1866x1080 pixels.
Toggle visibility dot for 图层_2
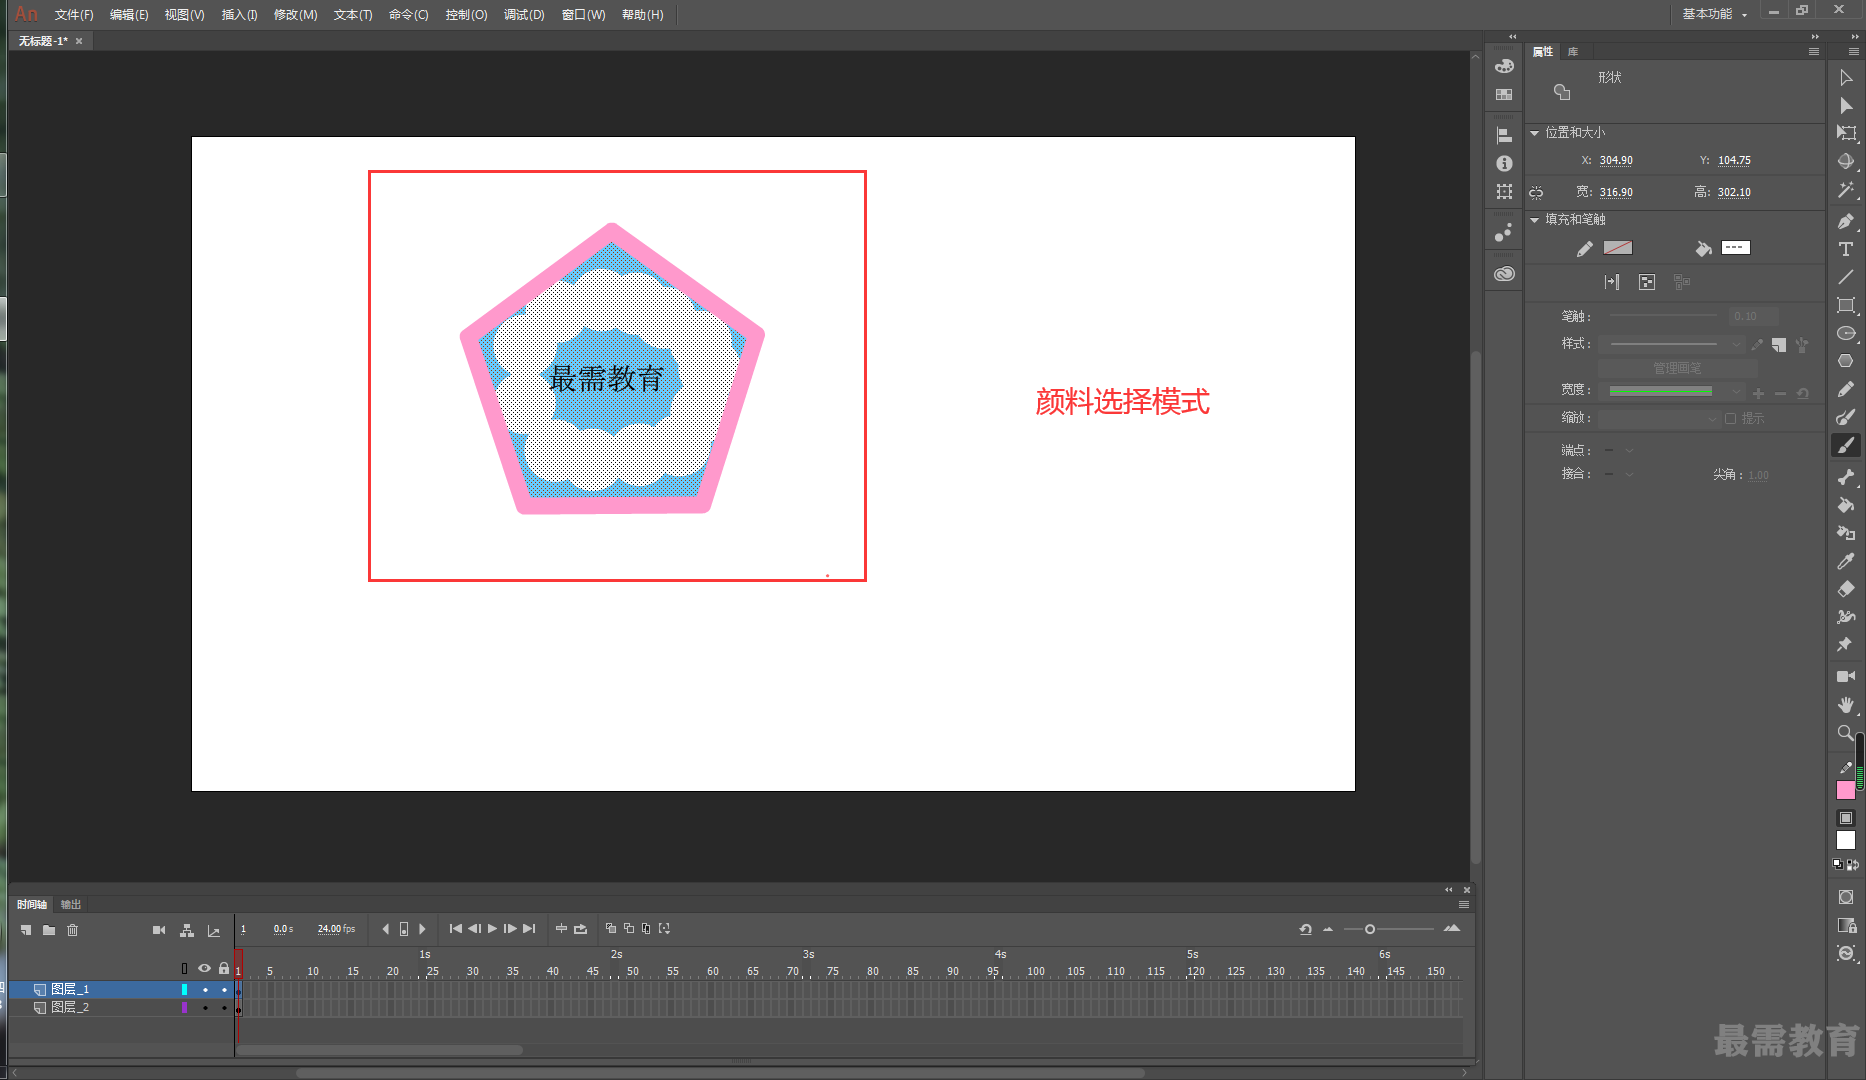205,1008
